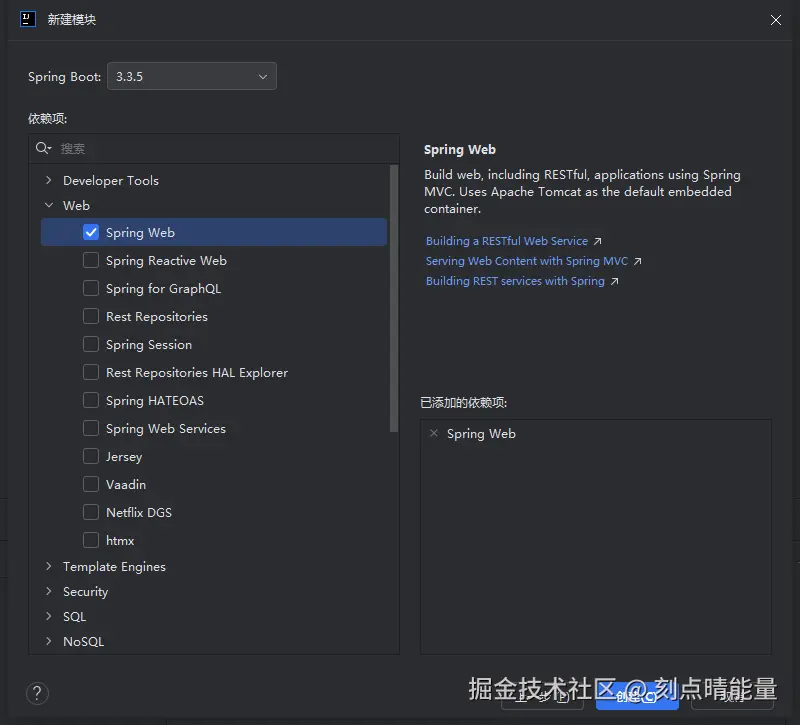Viewport: 800px width, 725px height.
Task: Click the dependency list vertical scrollbar
Action: pyautogui.click(x=393, y=298)
